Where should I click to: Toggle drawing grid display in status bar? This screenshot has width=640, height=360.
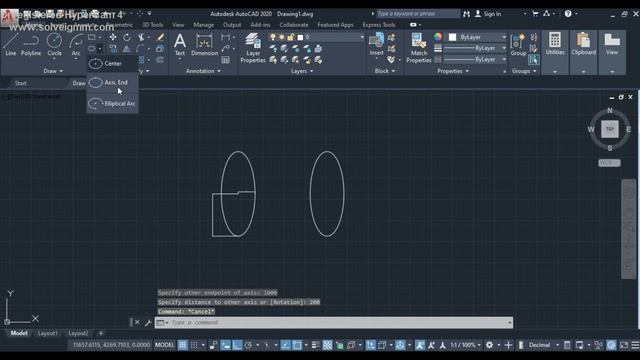coord(182,345)
